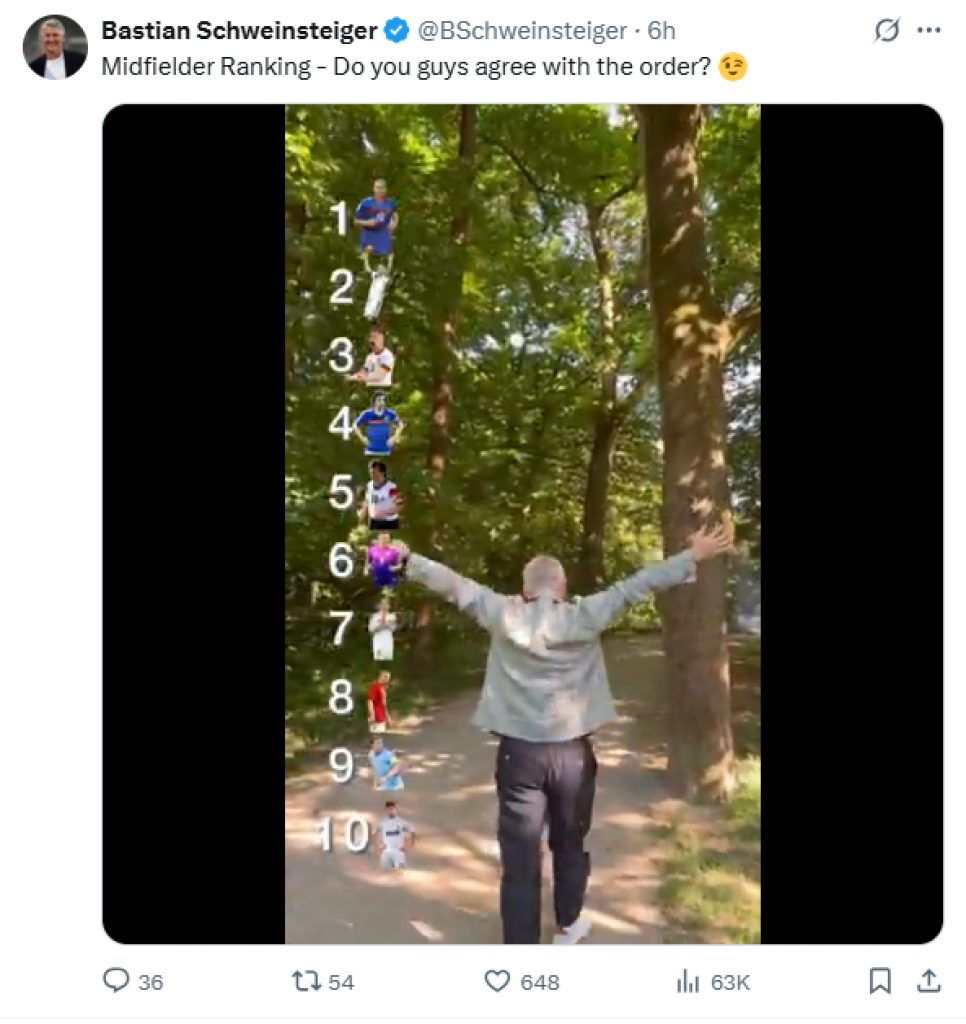
Task: Repost this tweet using the retweet icon
Action: tap(305, 982)
